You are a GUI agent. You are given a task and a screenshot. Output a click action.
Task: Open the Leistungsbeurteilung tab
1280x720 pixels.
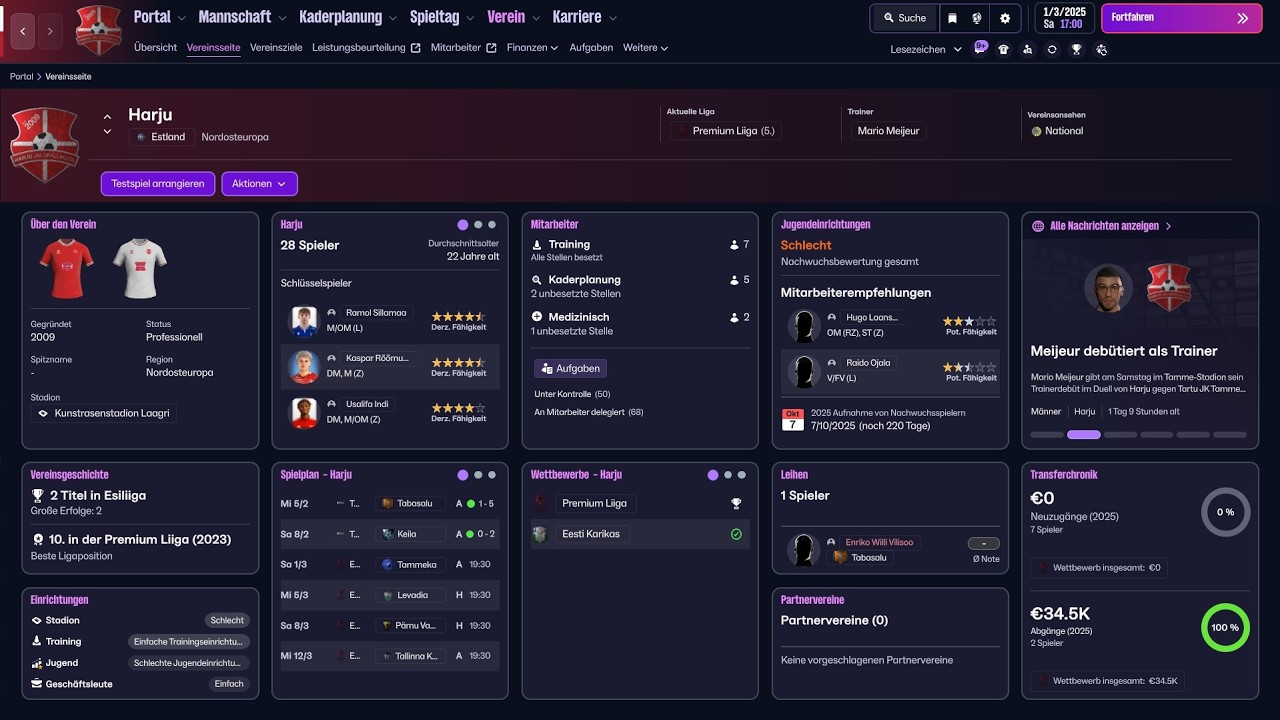(x=359, y=48)
